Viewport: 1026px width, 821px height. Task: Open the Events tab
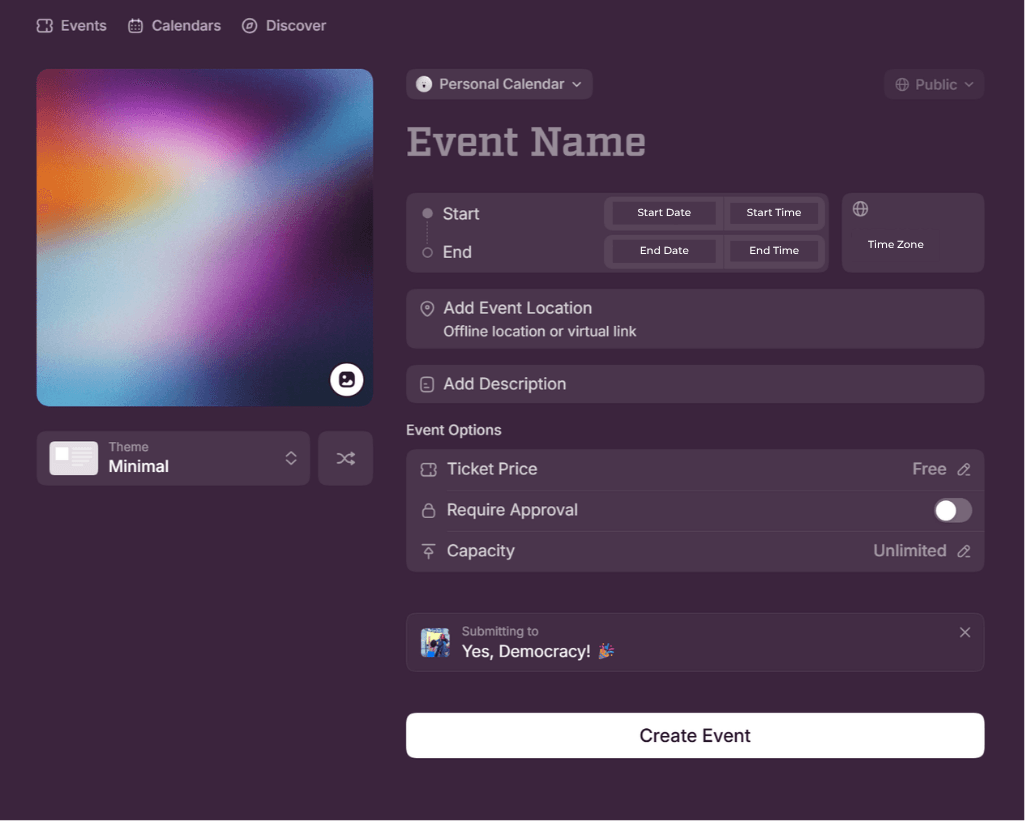(x=71, y=26)
